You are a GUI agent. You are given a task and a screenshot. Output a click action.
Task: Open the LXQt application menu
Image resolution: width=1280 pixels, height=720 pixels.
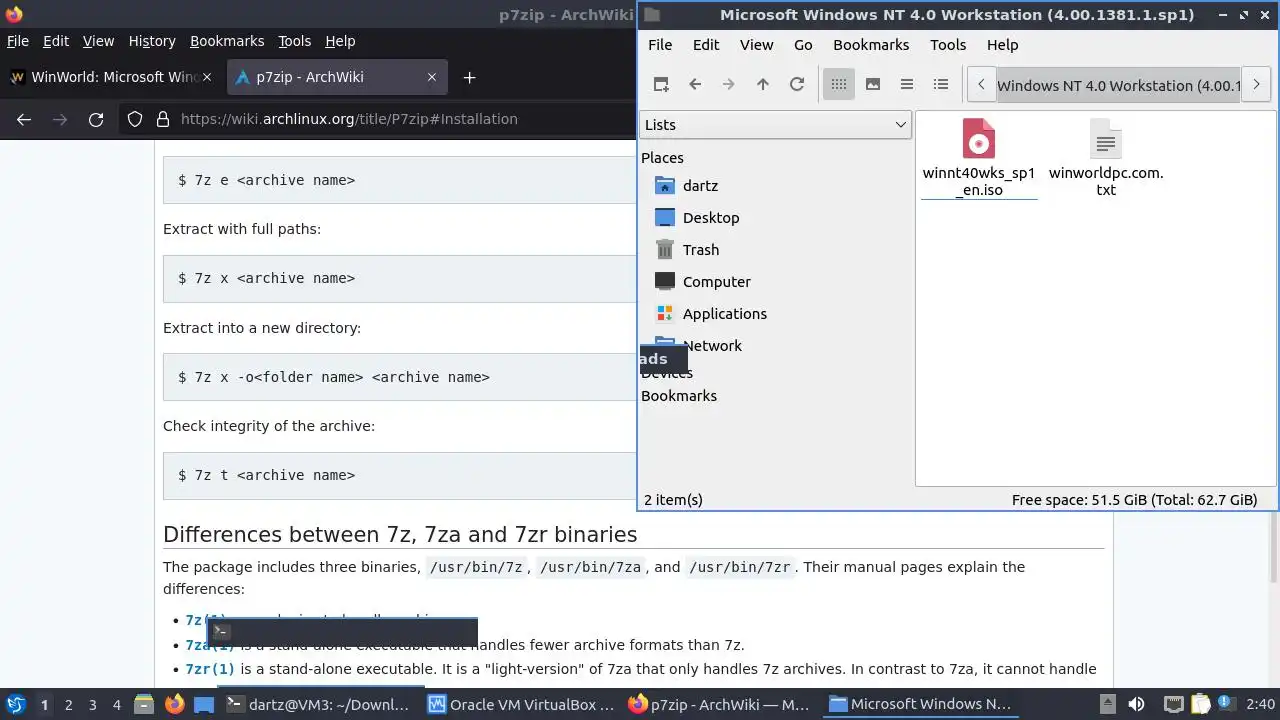tap(15, 704)
